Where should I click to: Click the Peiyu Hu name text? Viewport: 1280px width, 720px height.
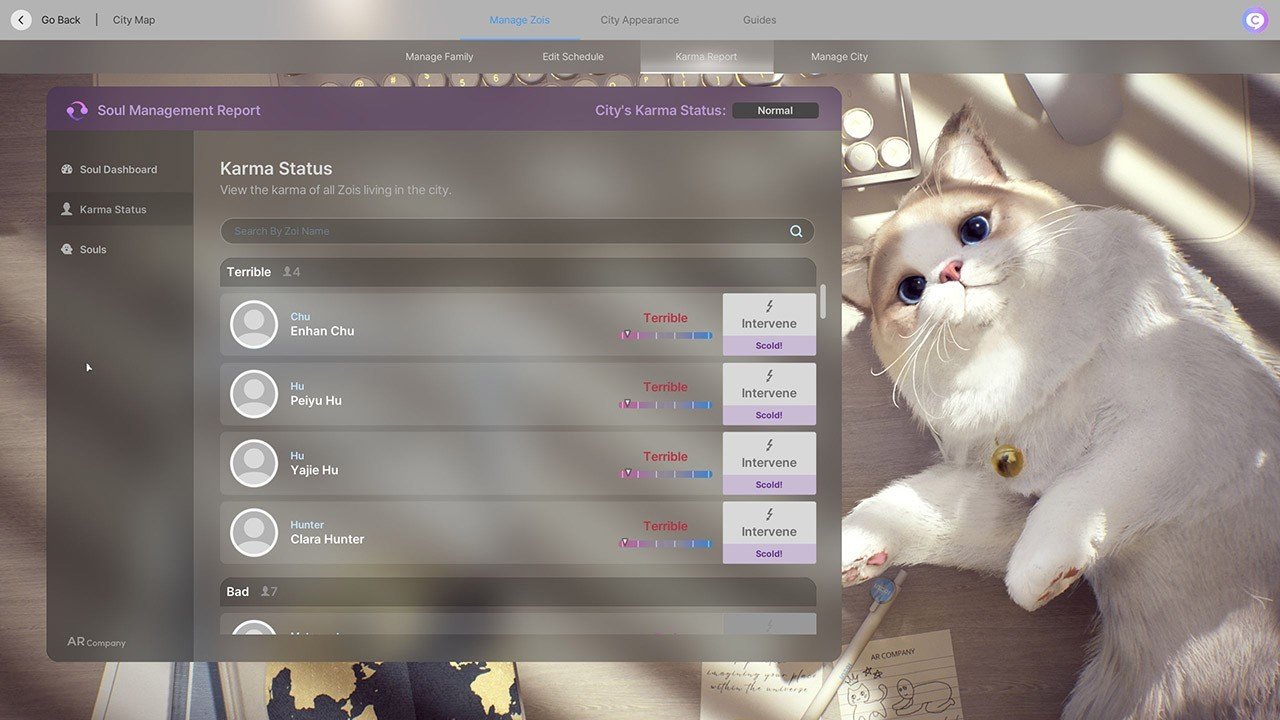click(x=316, y=401)
